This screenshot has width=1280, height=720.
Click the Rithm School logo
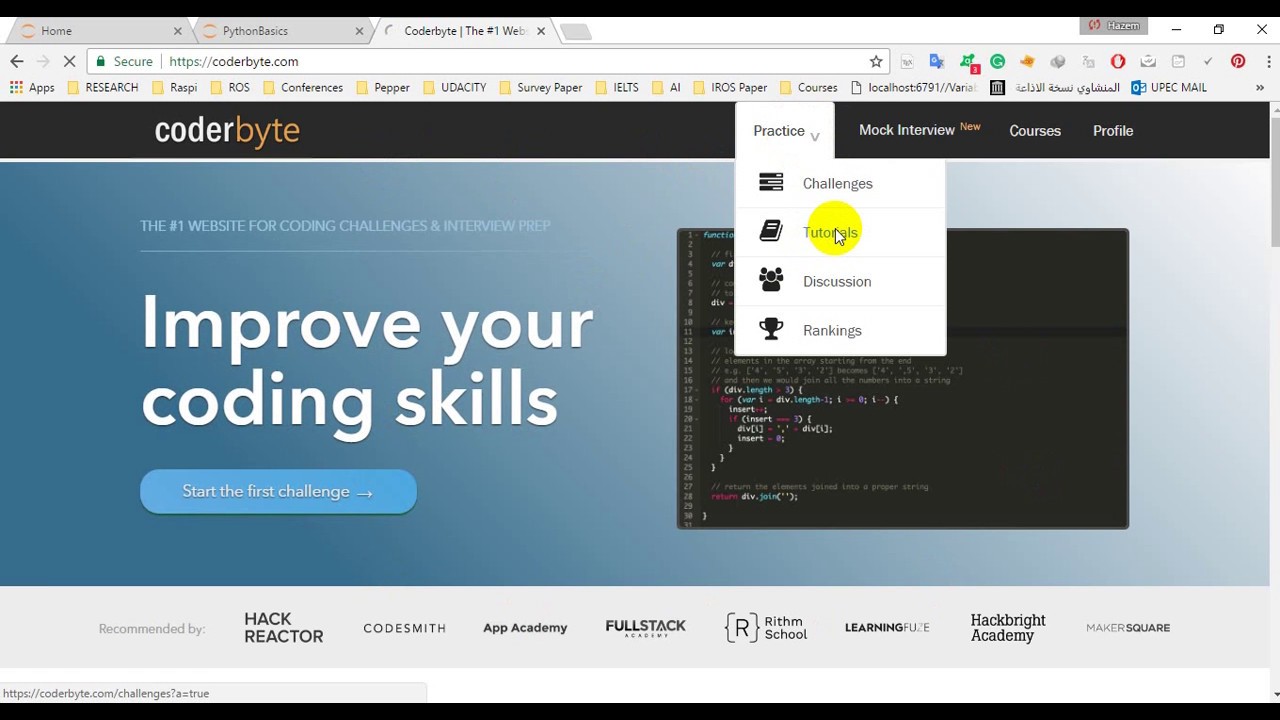point(766,627)
